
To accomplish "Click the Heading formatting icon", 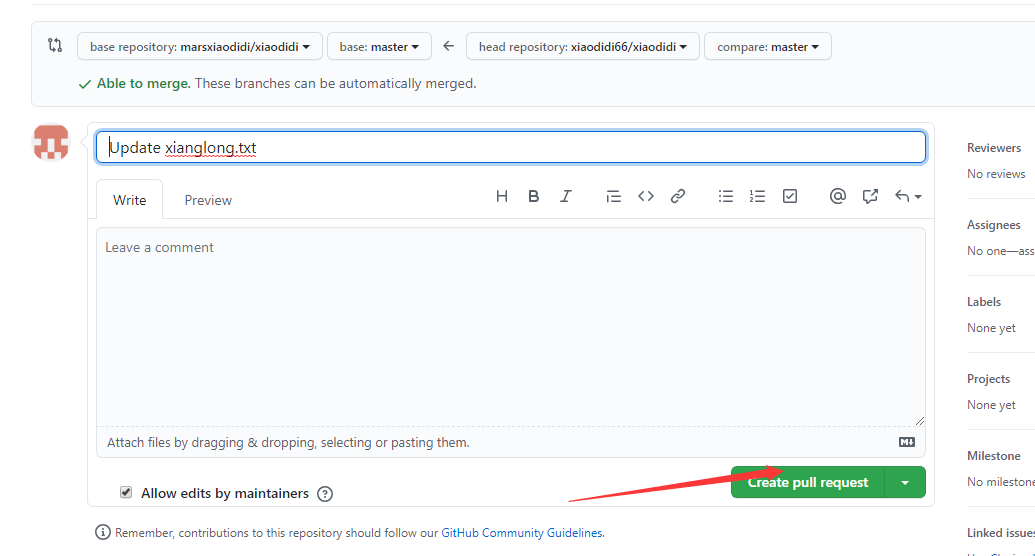I will [x=502, y=196].
